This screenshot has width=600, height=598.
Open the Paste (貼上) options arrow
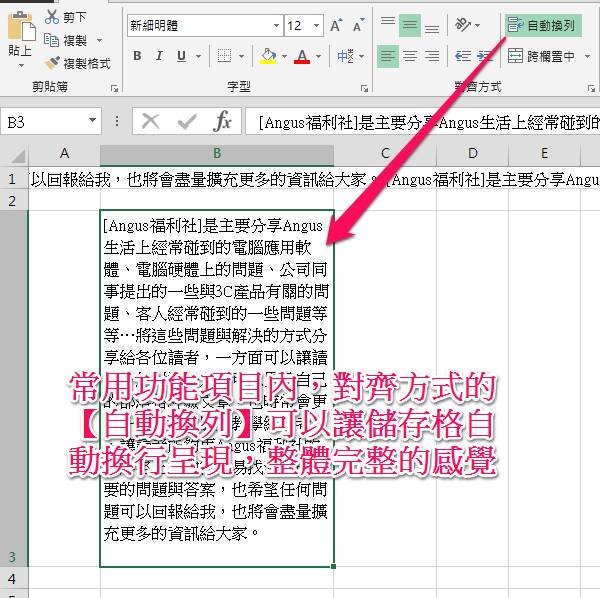click(21, 65)
